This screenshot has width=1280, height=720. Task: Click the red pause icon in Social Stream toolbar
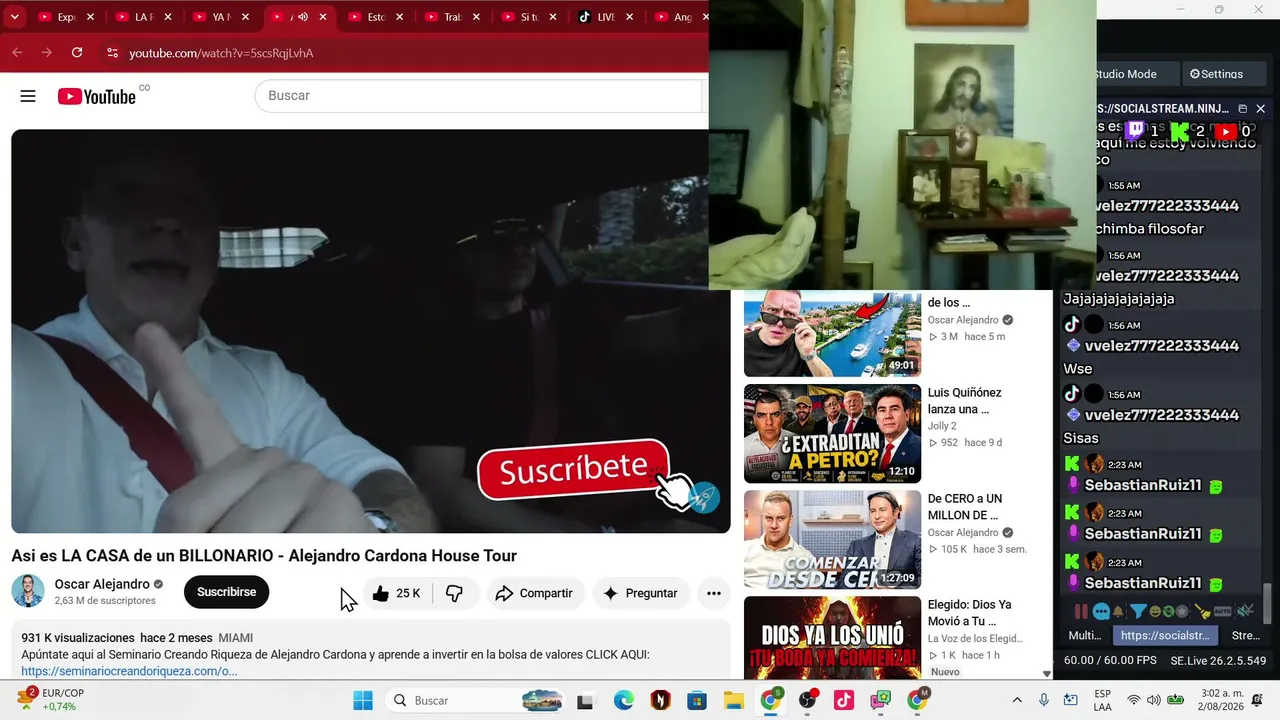coord(1081,611)
